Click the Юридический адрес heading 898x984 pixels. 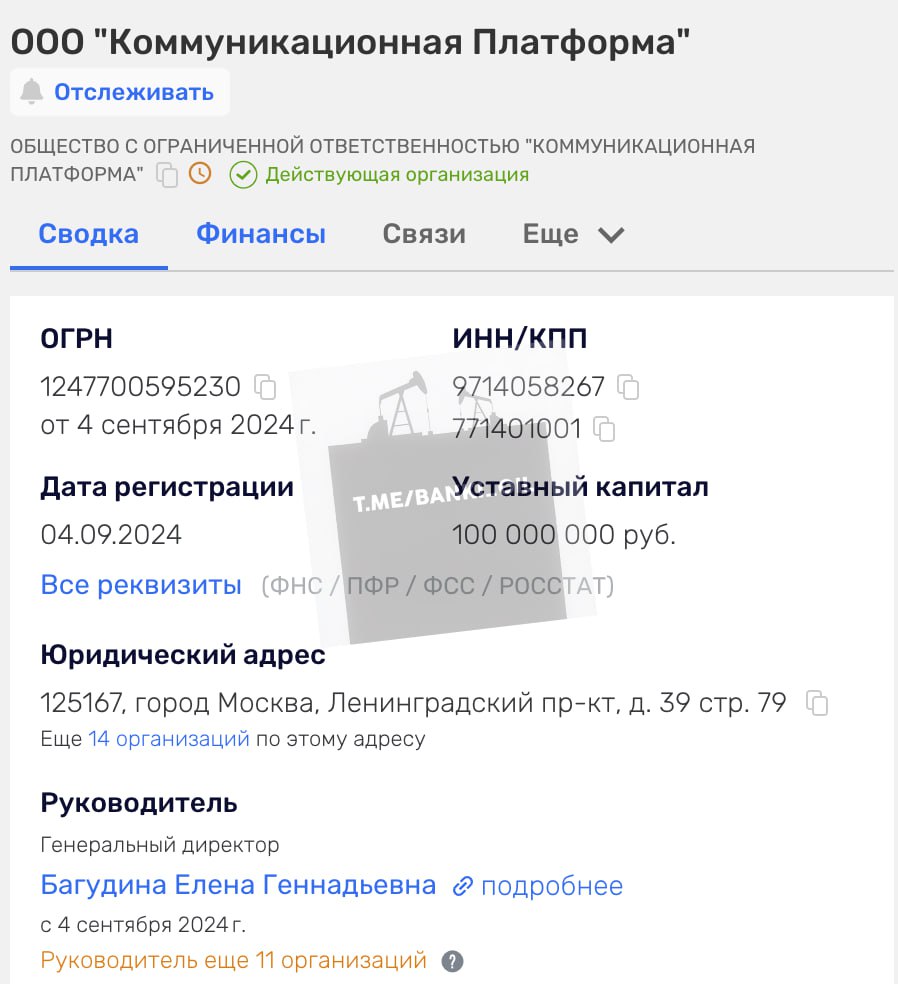point(183,655)
